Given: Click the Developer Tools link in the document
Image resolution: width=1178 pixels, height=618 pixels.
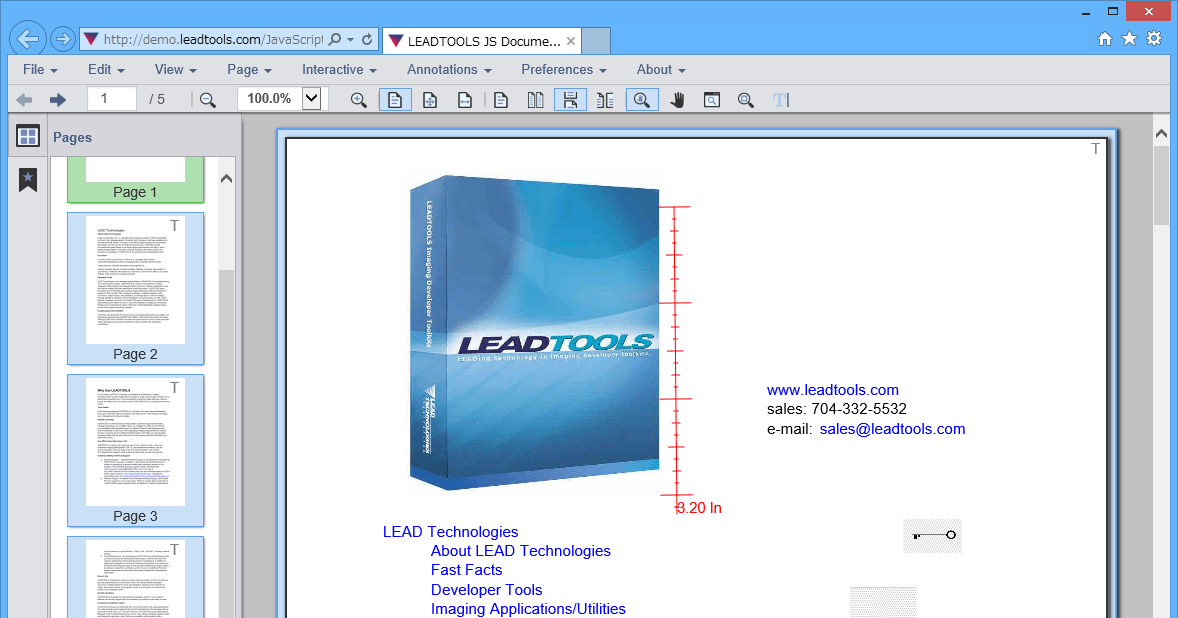Looking at the screenshot, I should [x=486, y=590].
